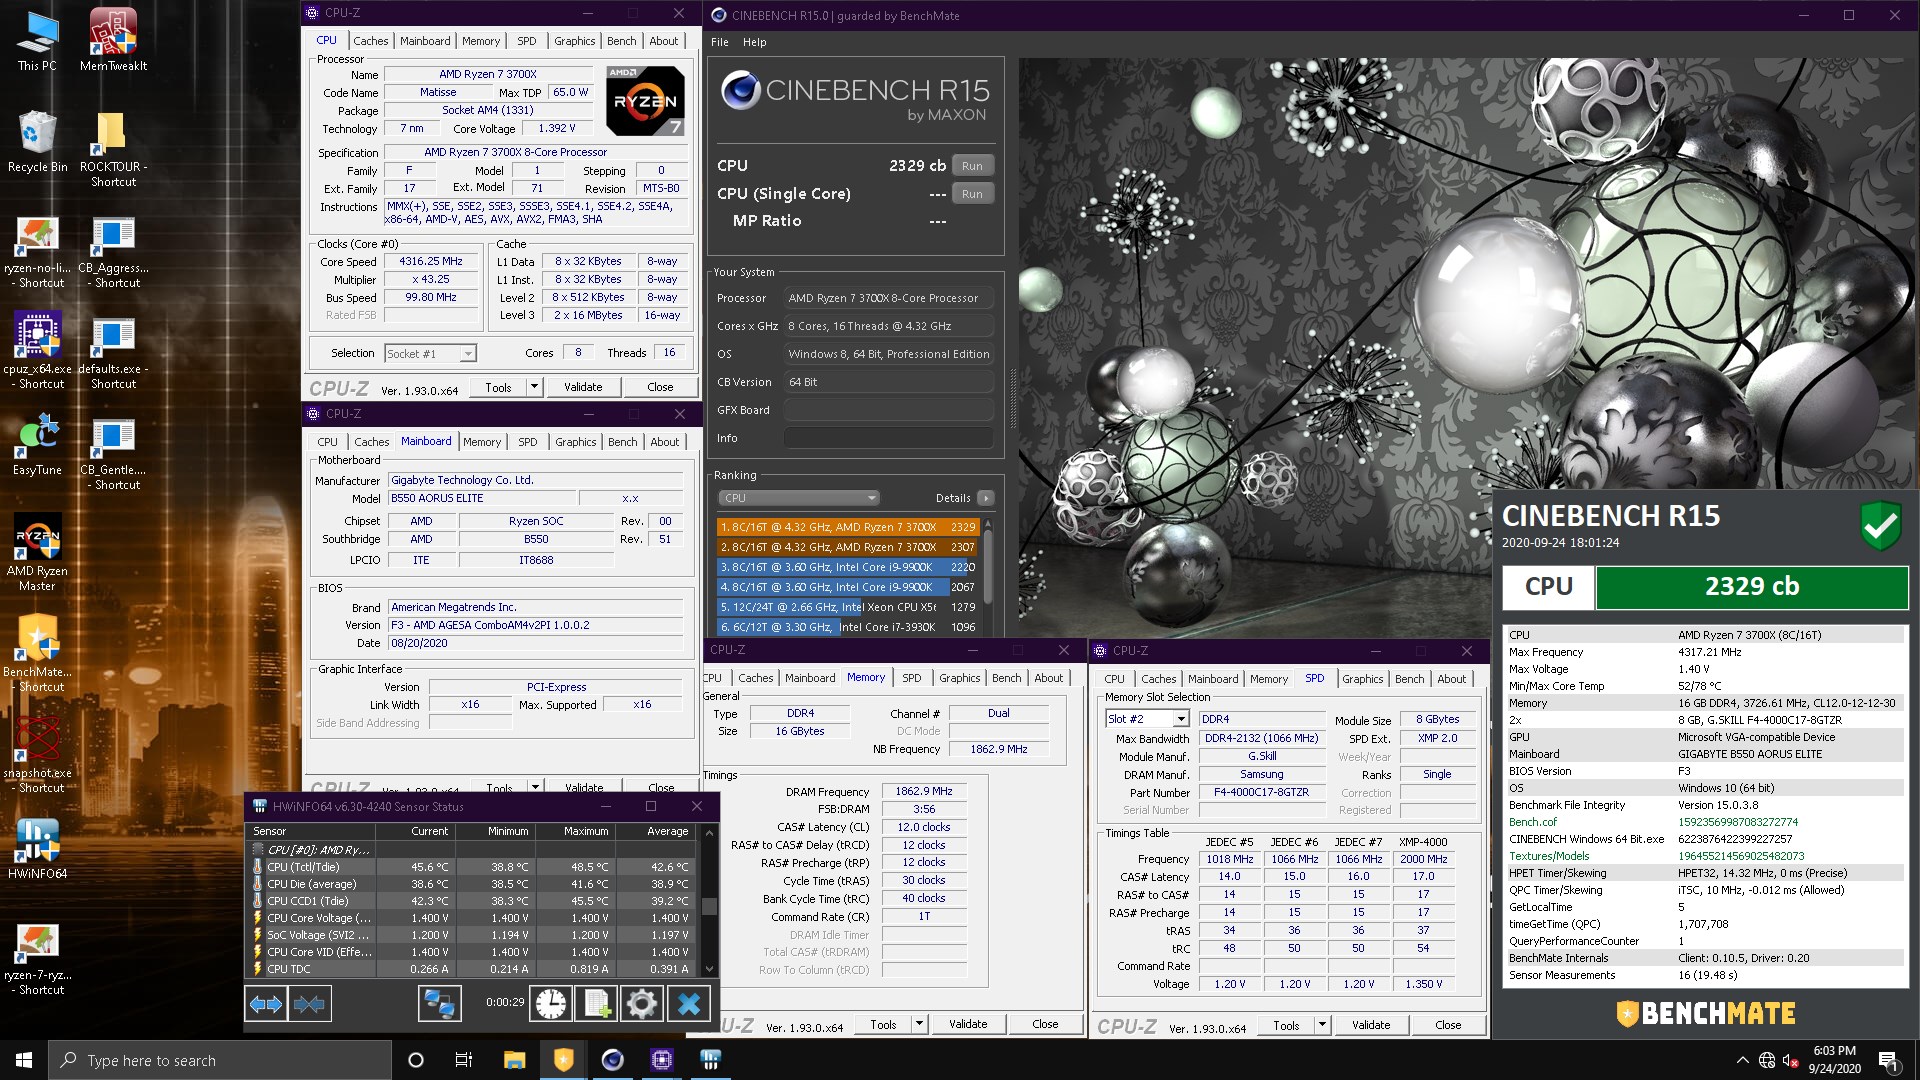This screenshot has height=1080, width=1920.
Task: Switch to Caches tab in top CPU-Z window
Action: (370, 41)
